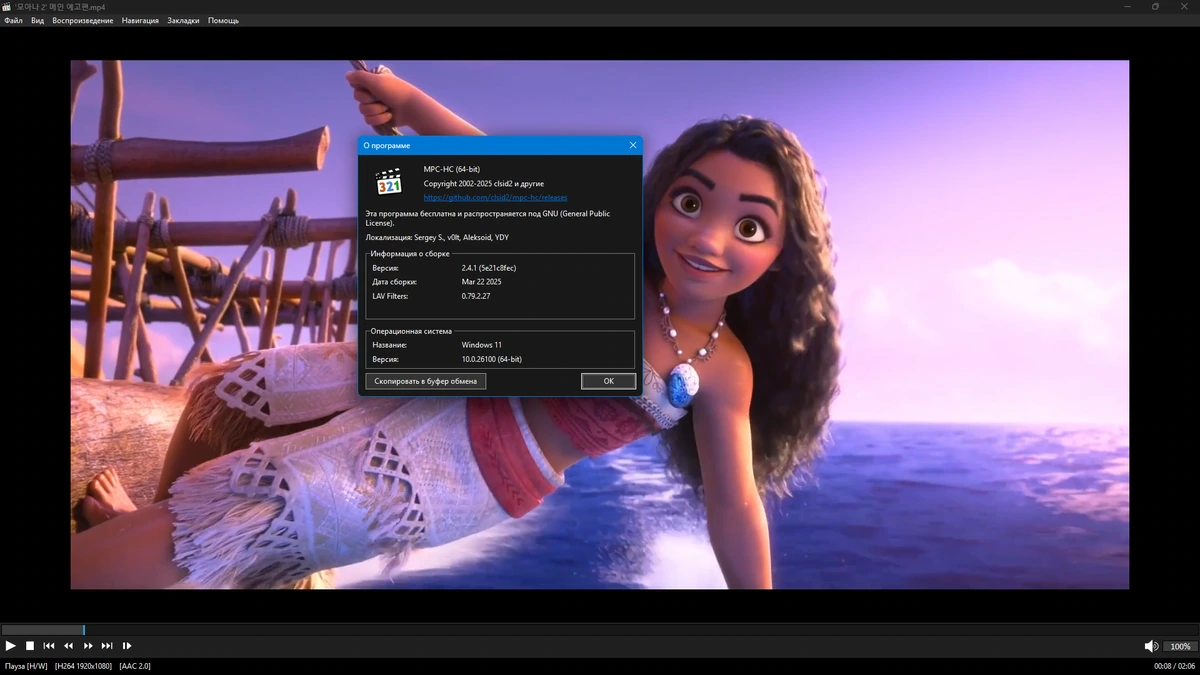Click the version value 2.4.1 (5e21c8fec)

click(x=489, y=268)
